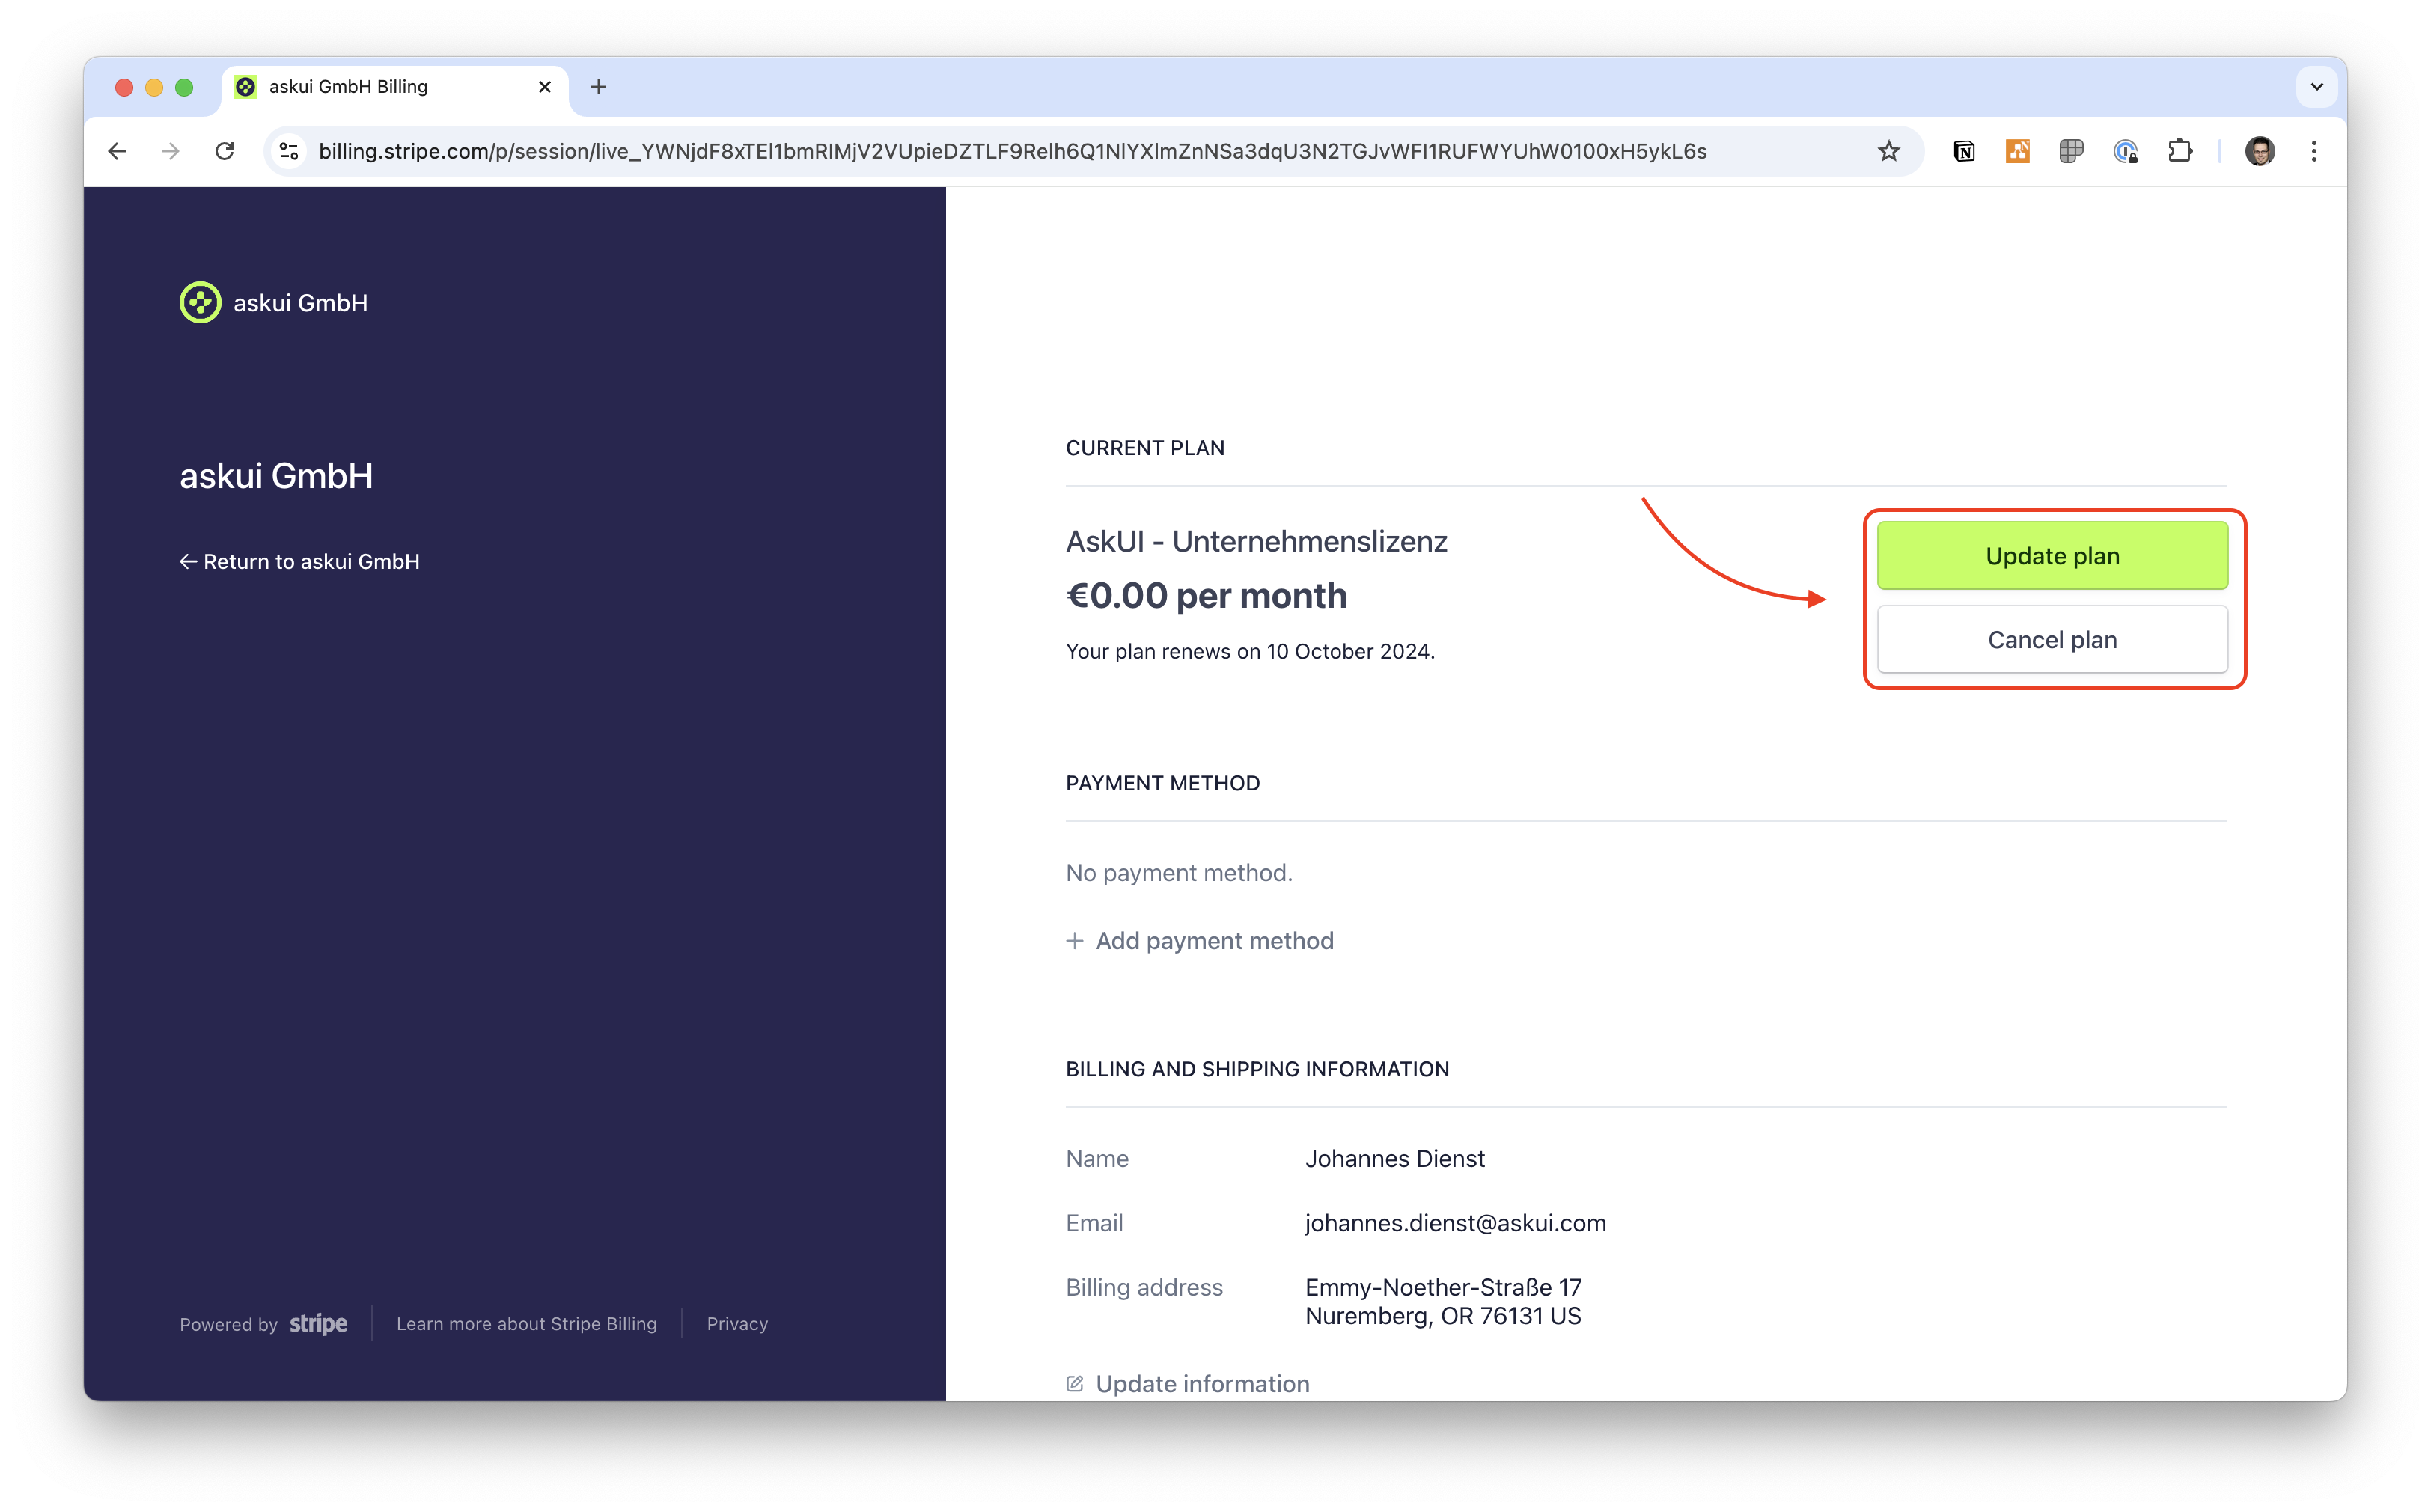Click the Update plan button
The image size is (2431, 1512).
tap(2051, 556)
